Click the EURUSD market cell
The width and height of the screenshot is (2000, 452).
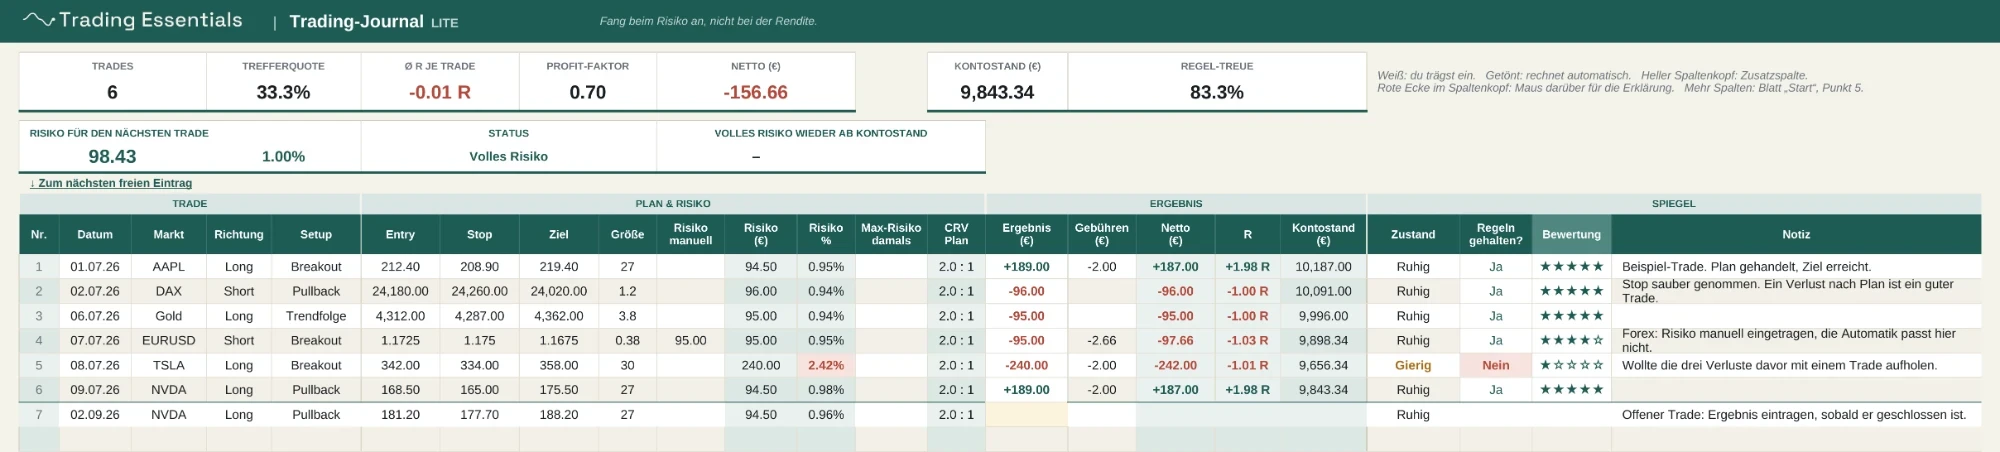[169, 340]
